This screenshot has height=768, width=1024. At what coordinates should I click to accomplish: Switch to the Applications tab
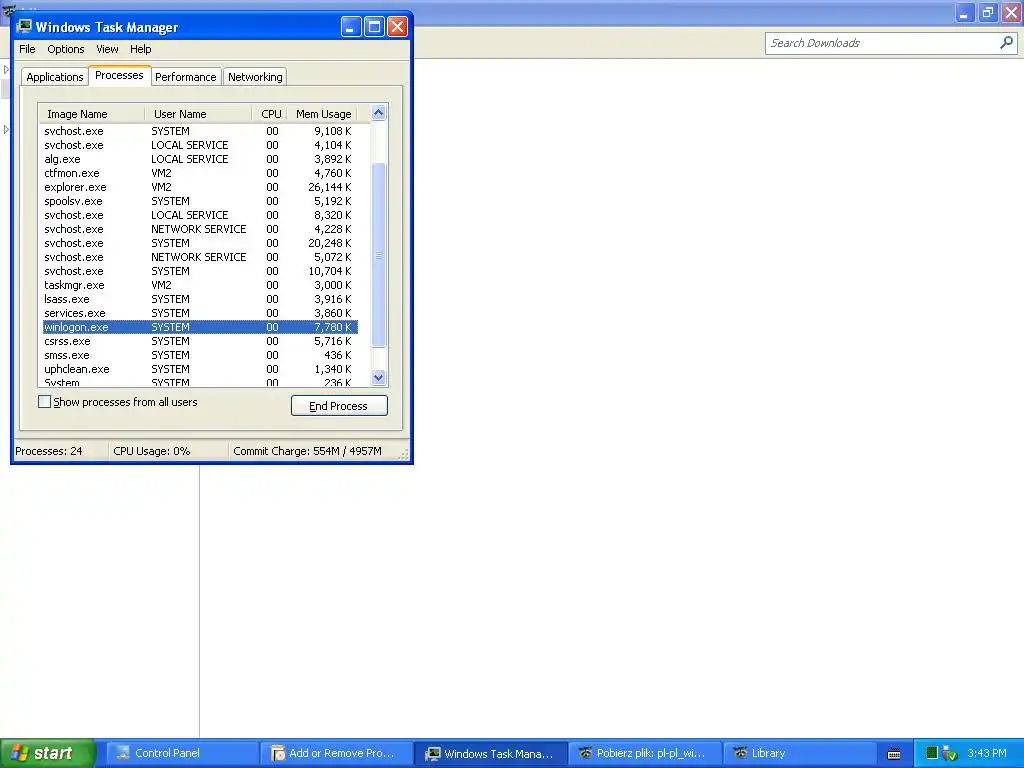(x=55, y=77)
